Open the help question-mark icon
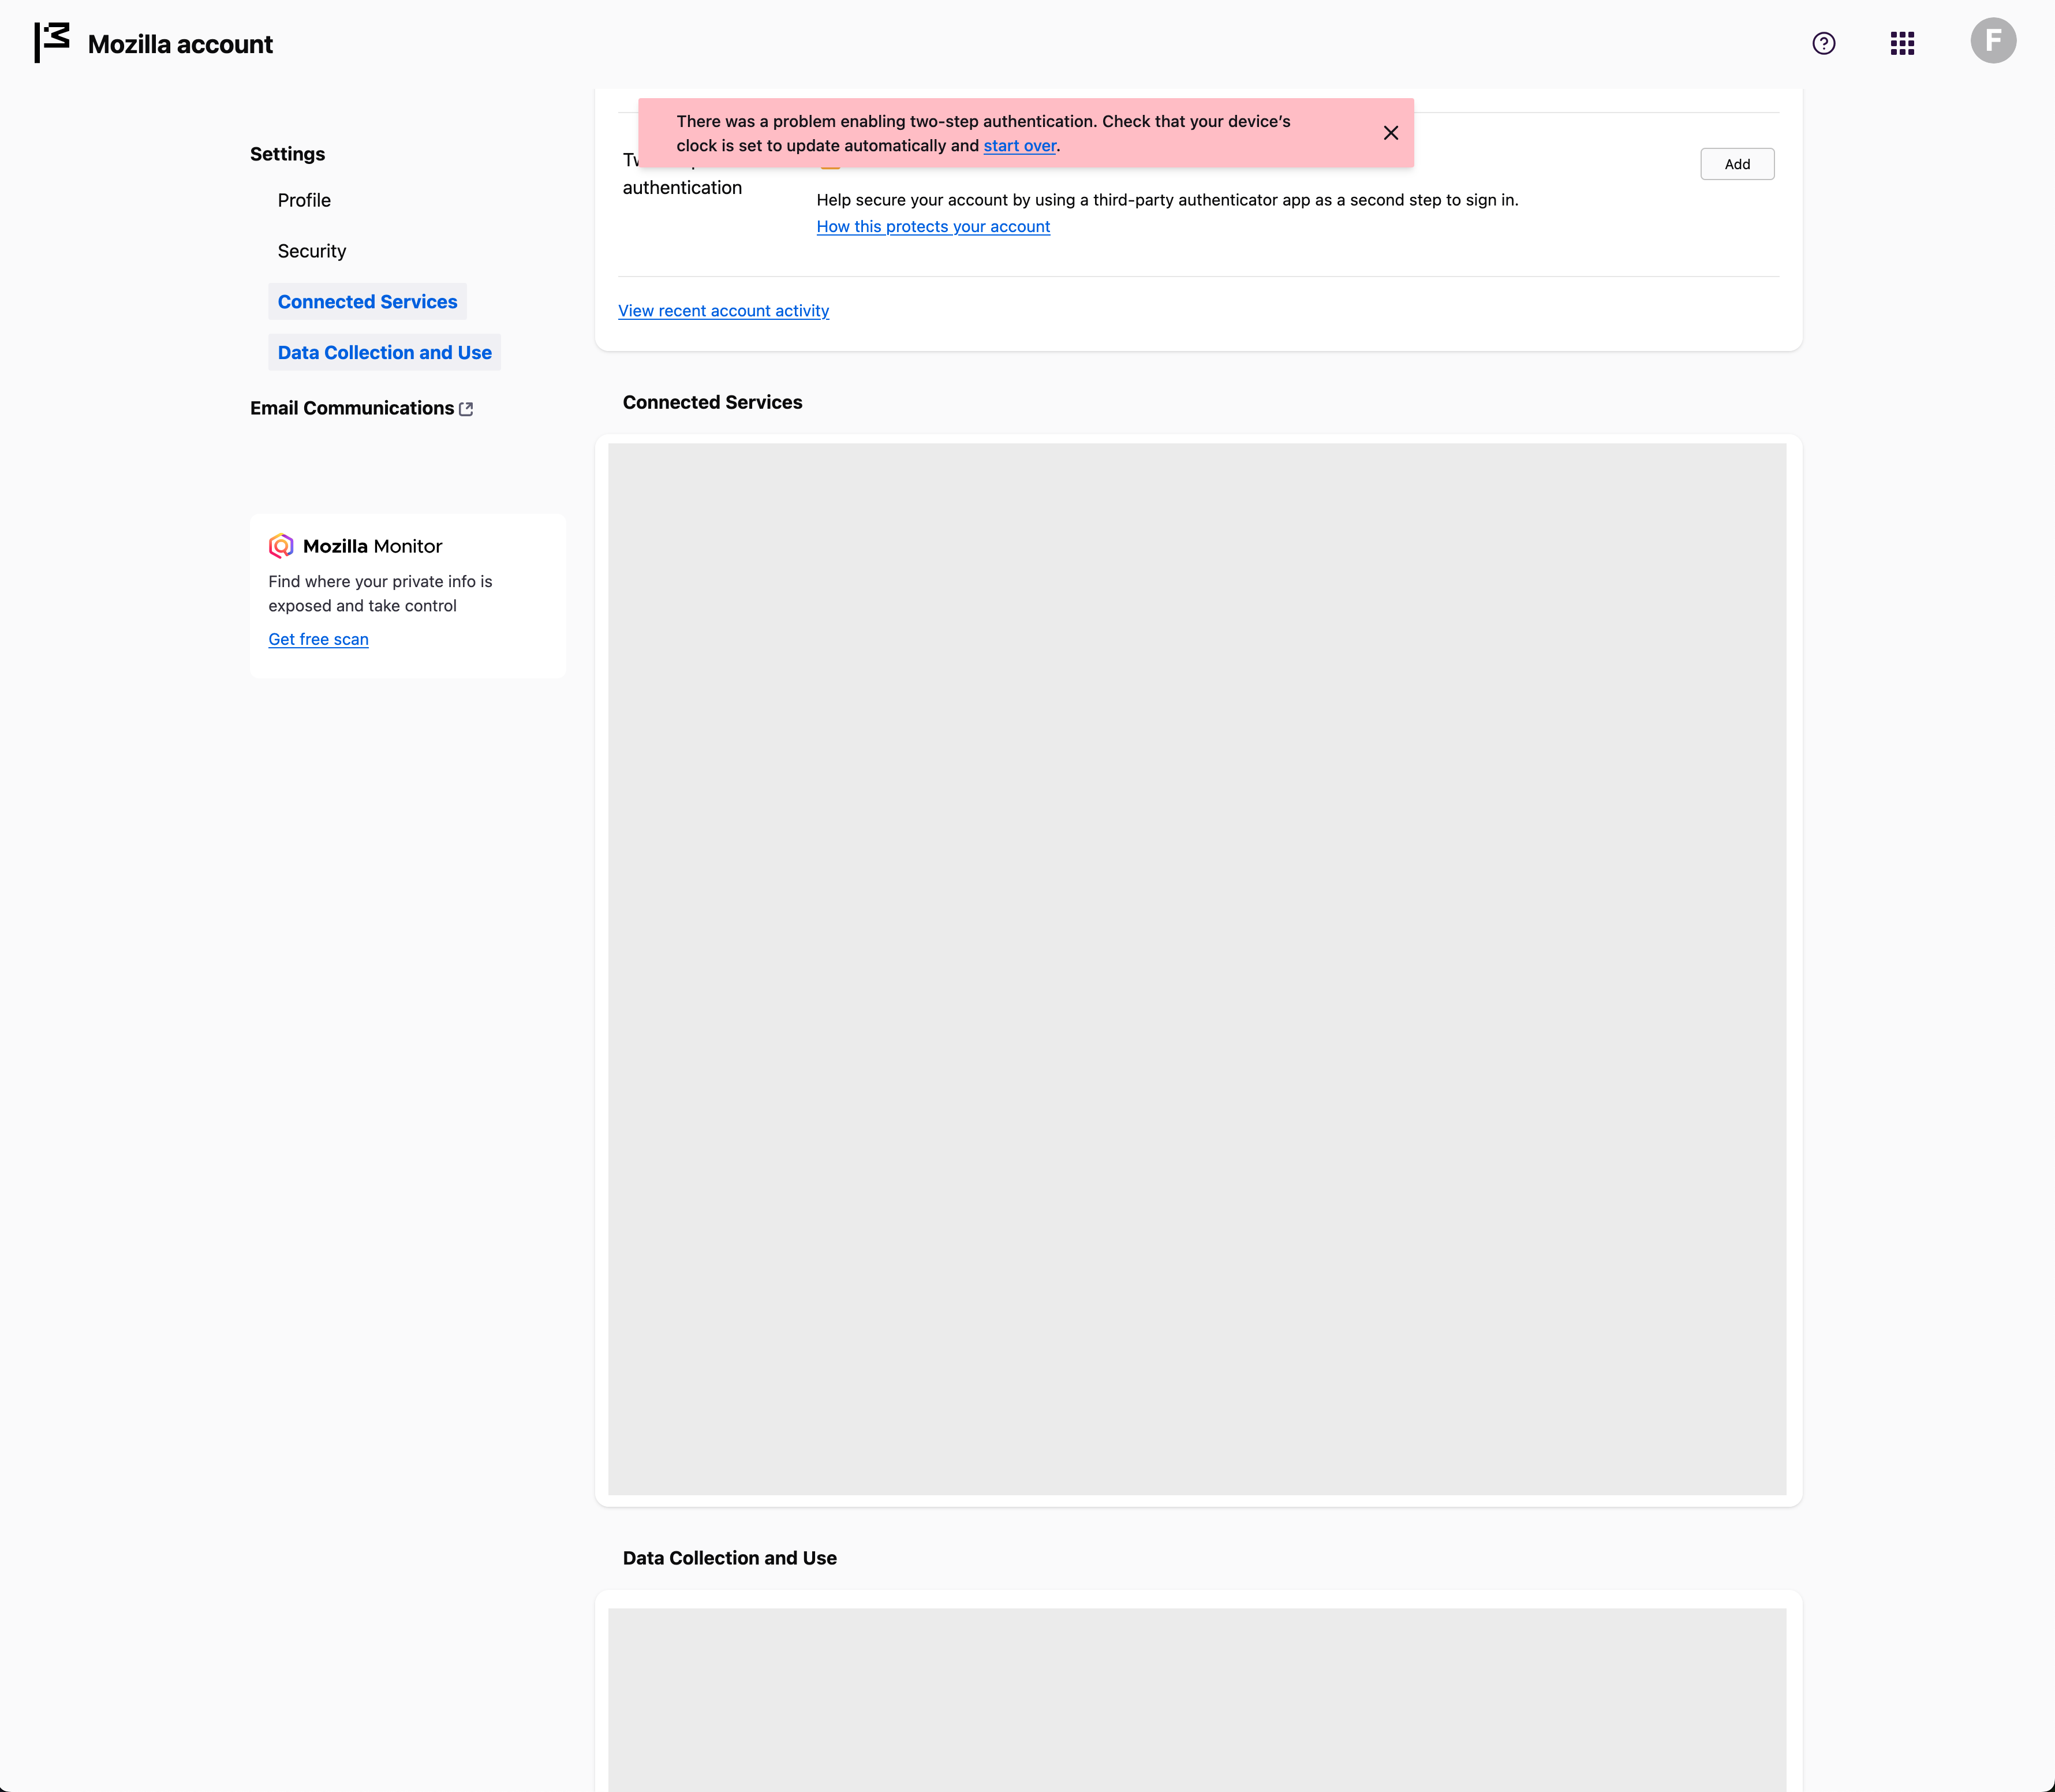The height and width of the screenshot is (1792, 2055). pos(1823,43)
